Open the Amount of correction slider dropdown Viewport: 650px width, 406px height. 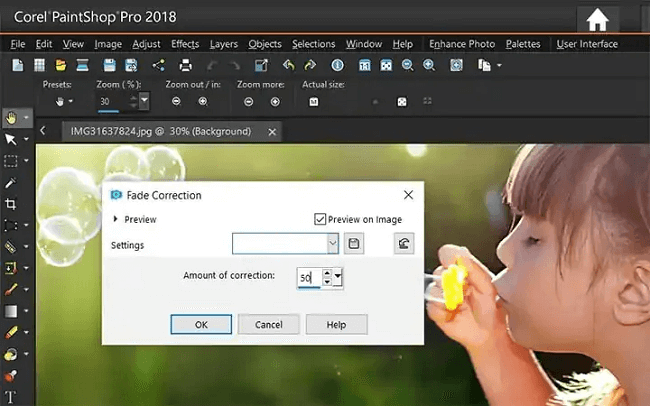(x=338, y=277)
